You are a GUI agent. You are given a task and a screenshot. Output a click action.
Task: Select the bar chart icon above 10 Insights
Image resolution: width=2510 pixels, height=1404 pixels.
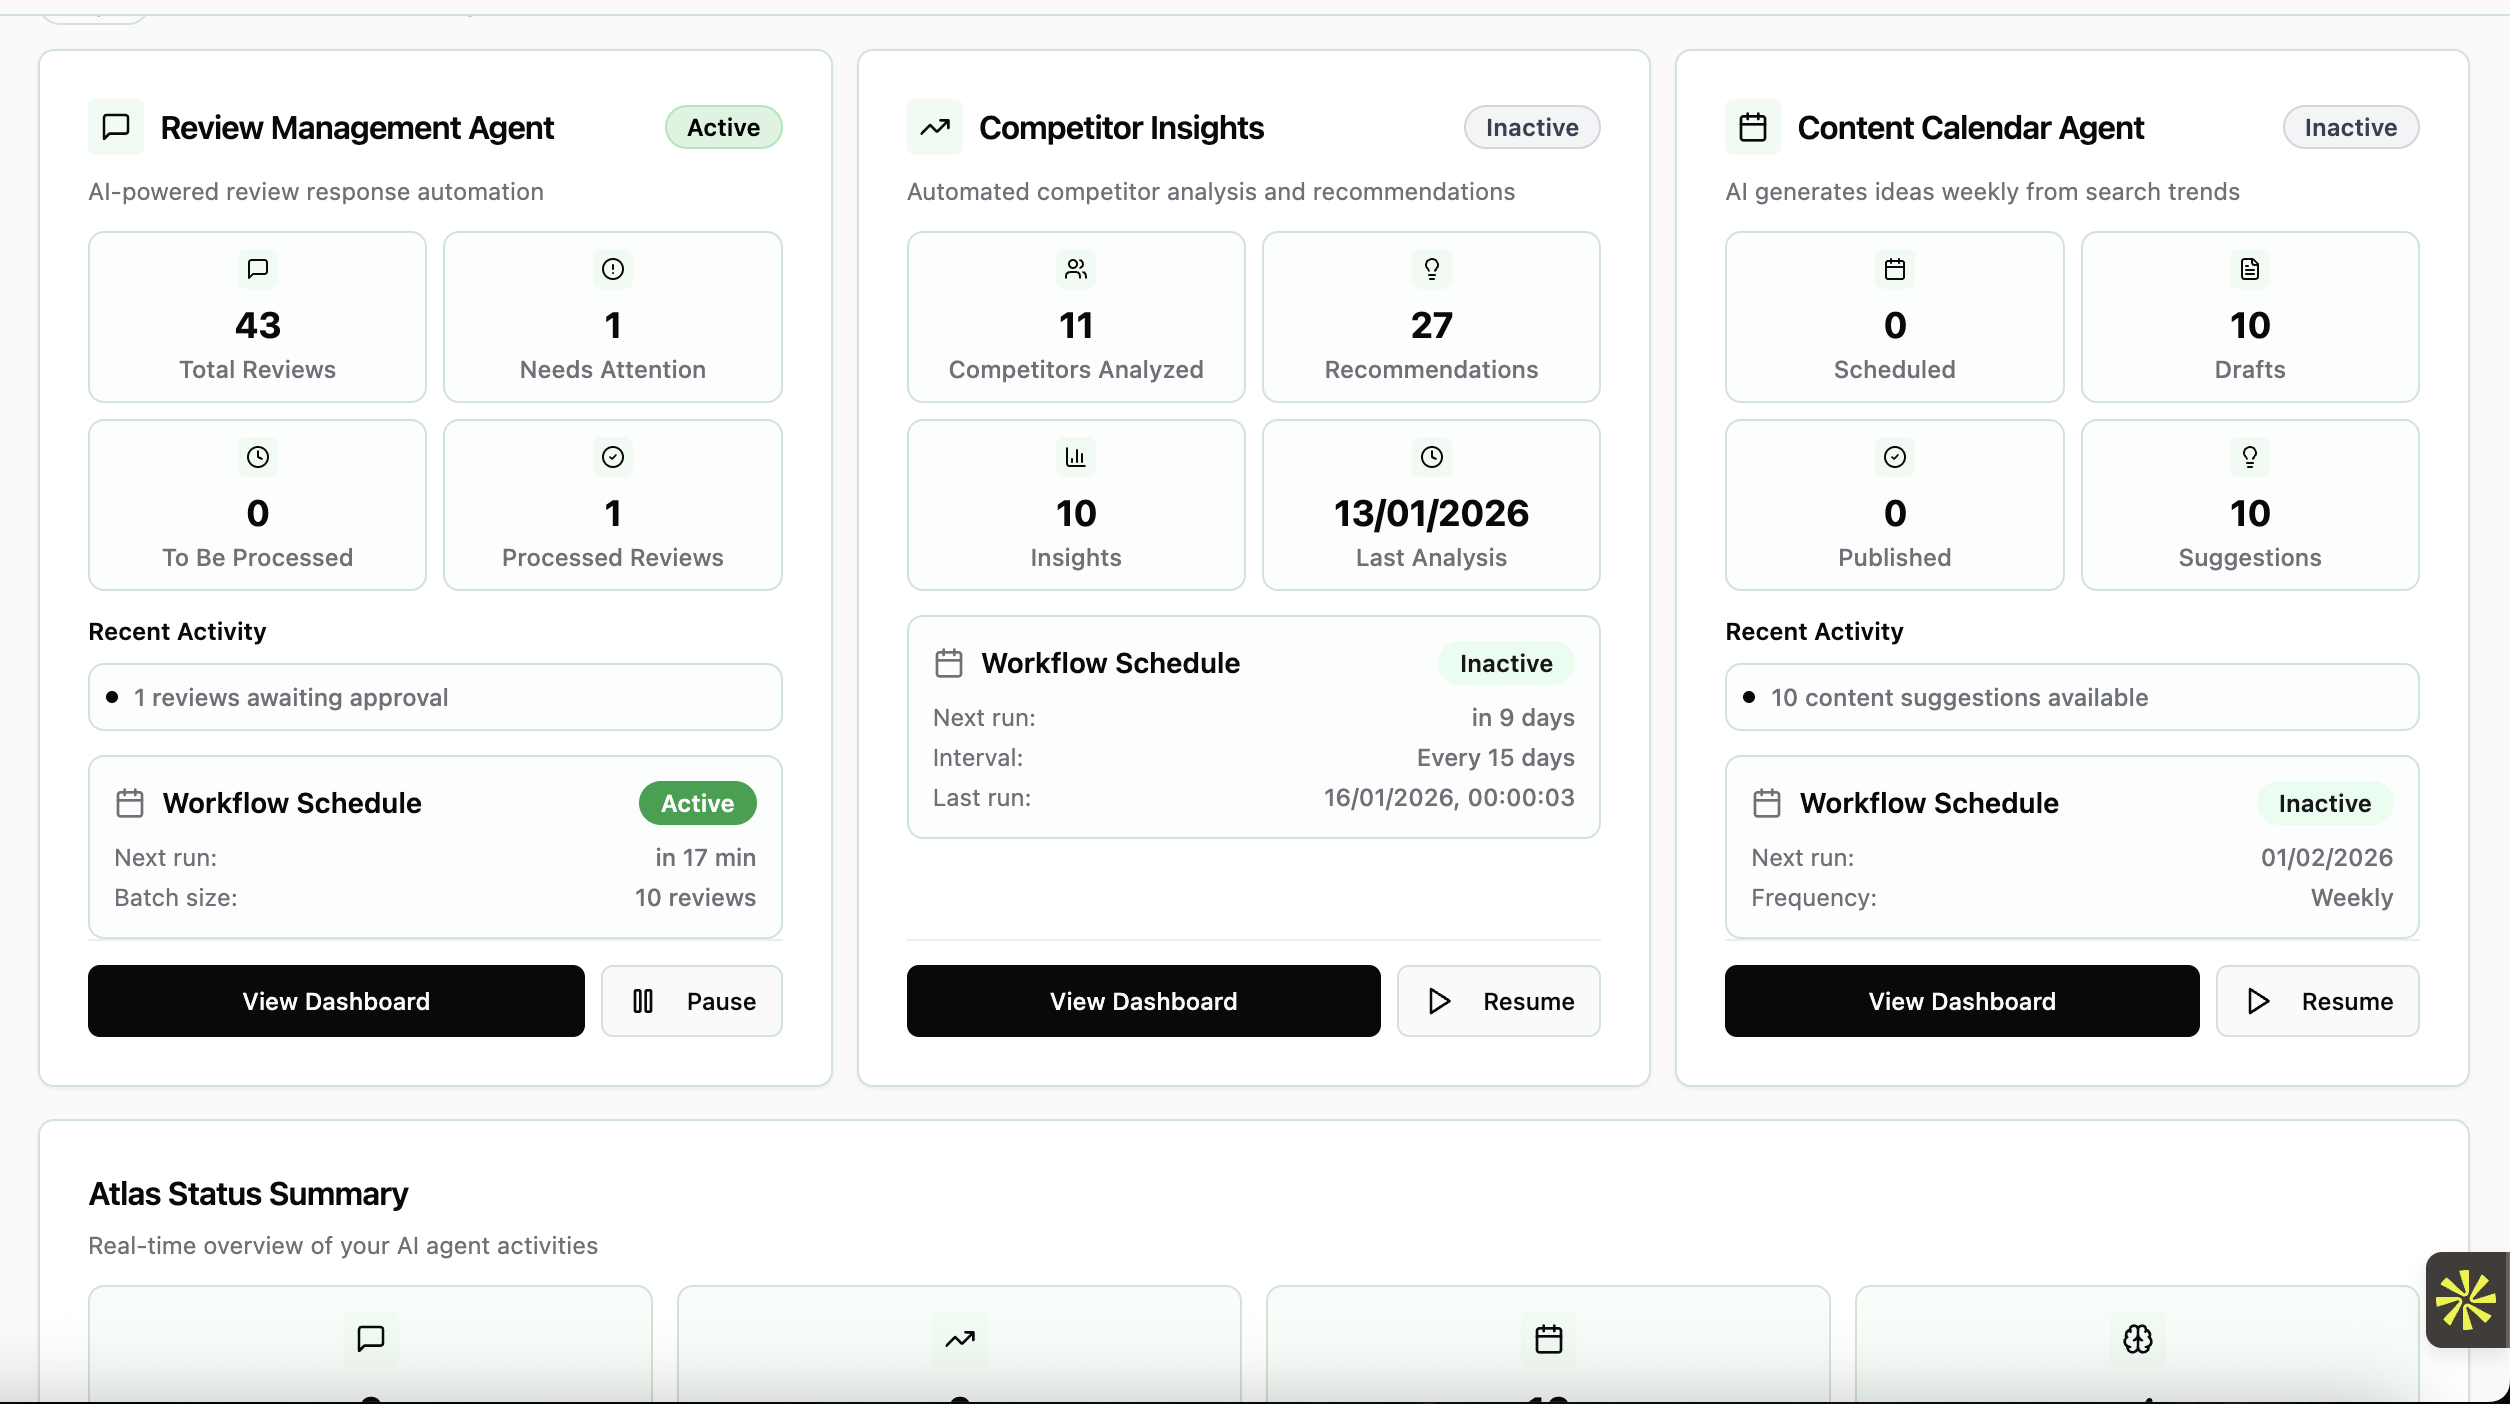pyautogui.click(x=1075, y=457)
